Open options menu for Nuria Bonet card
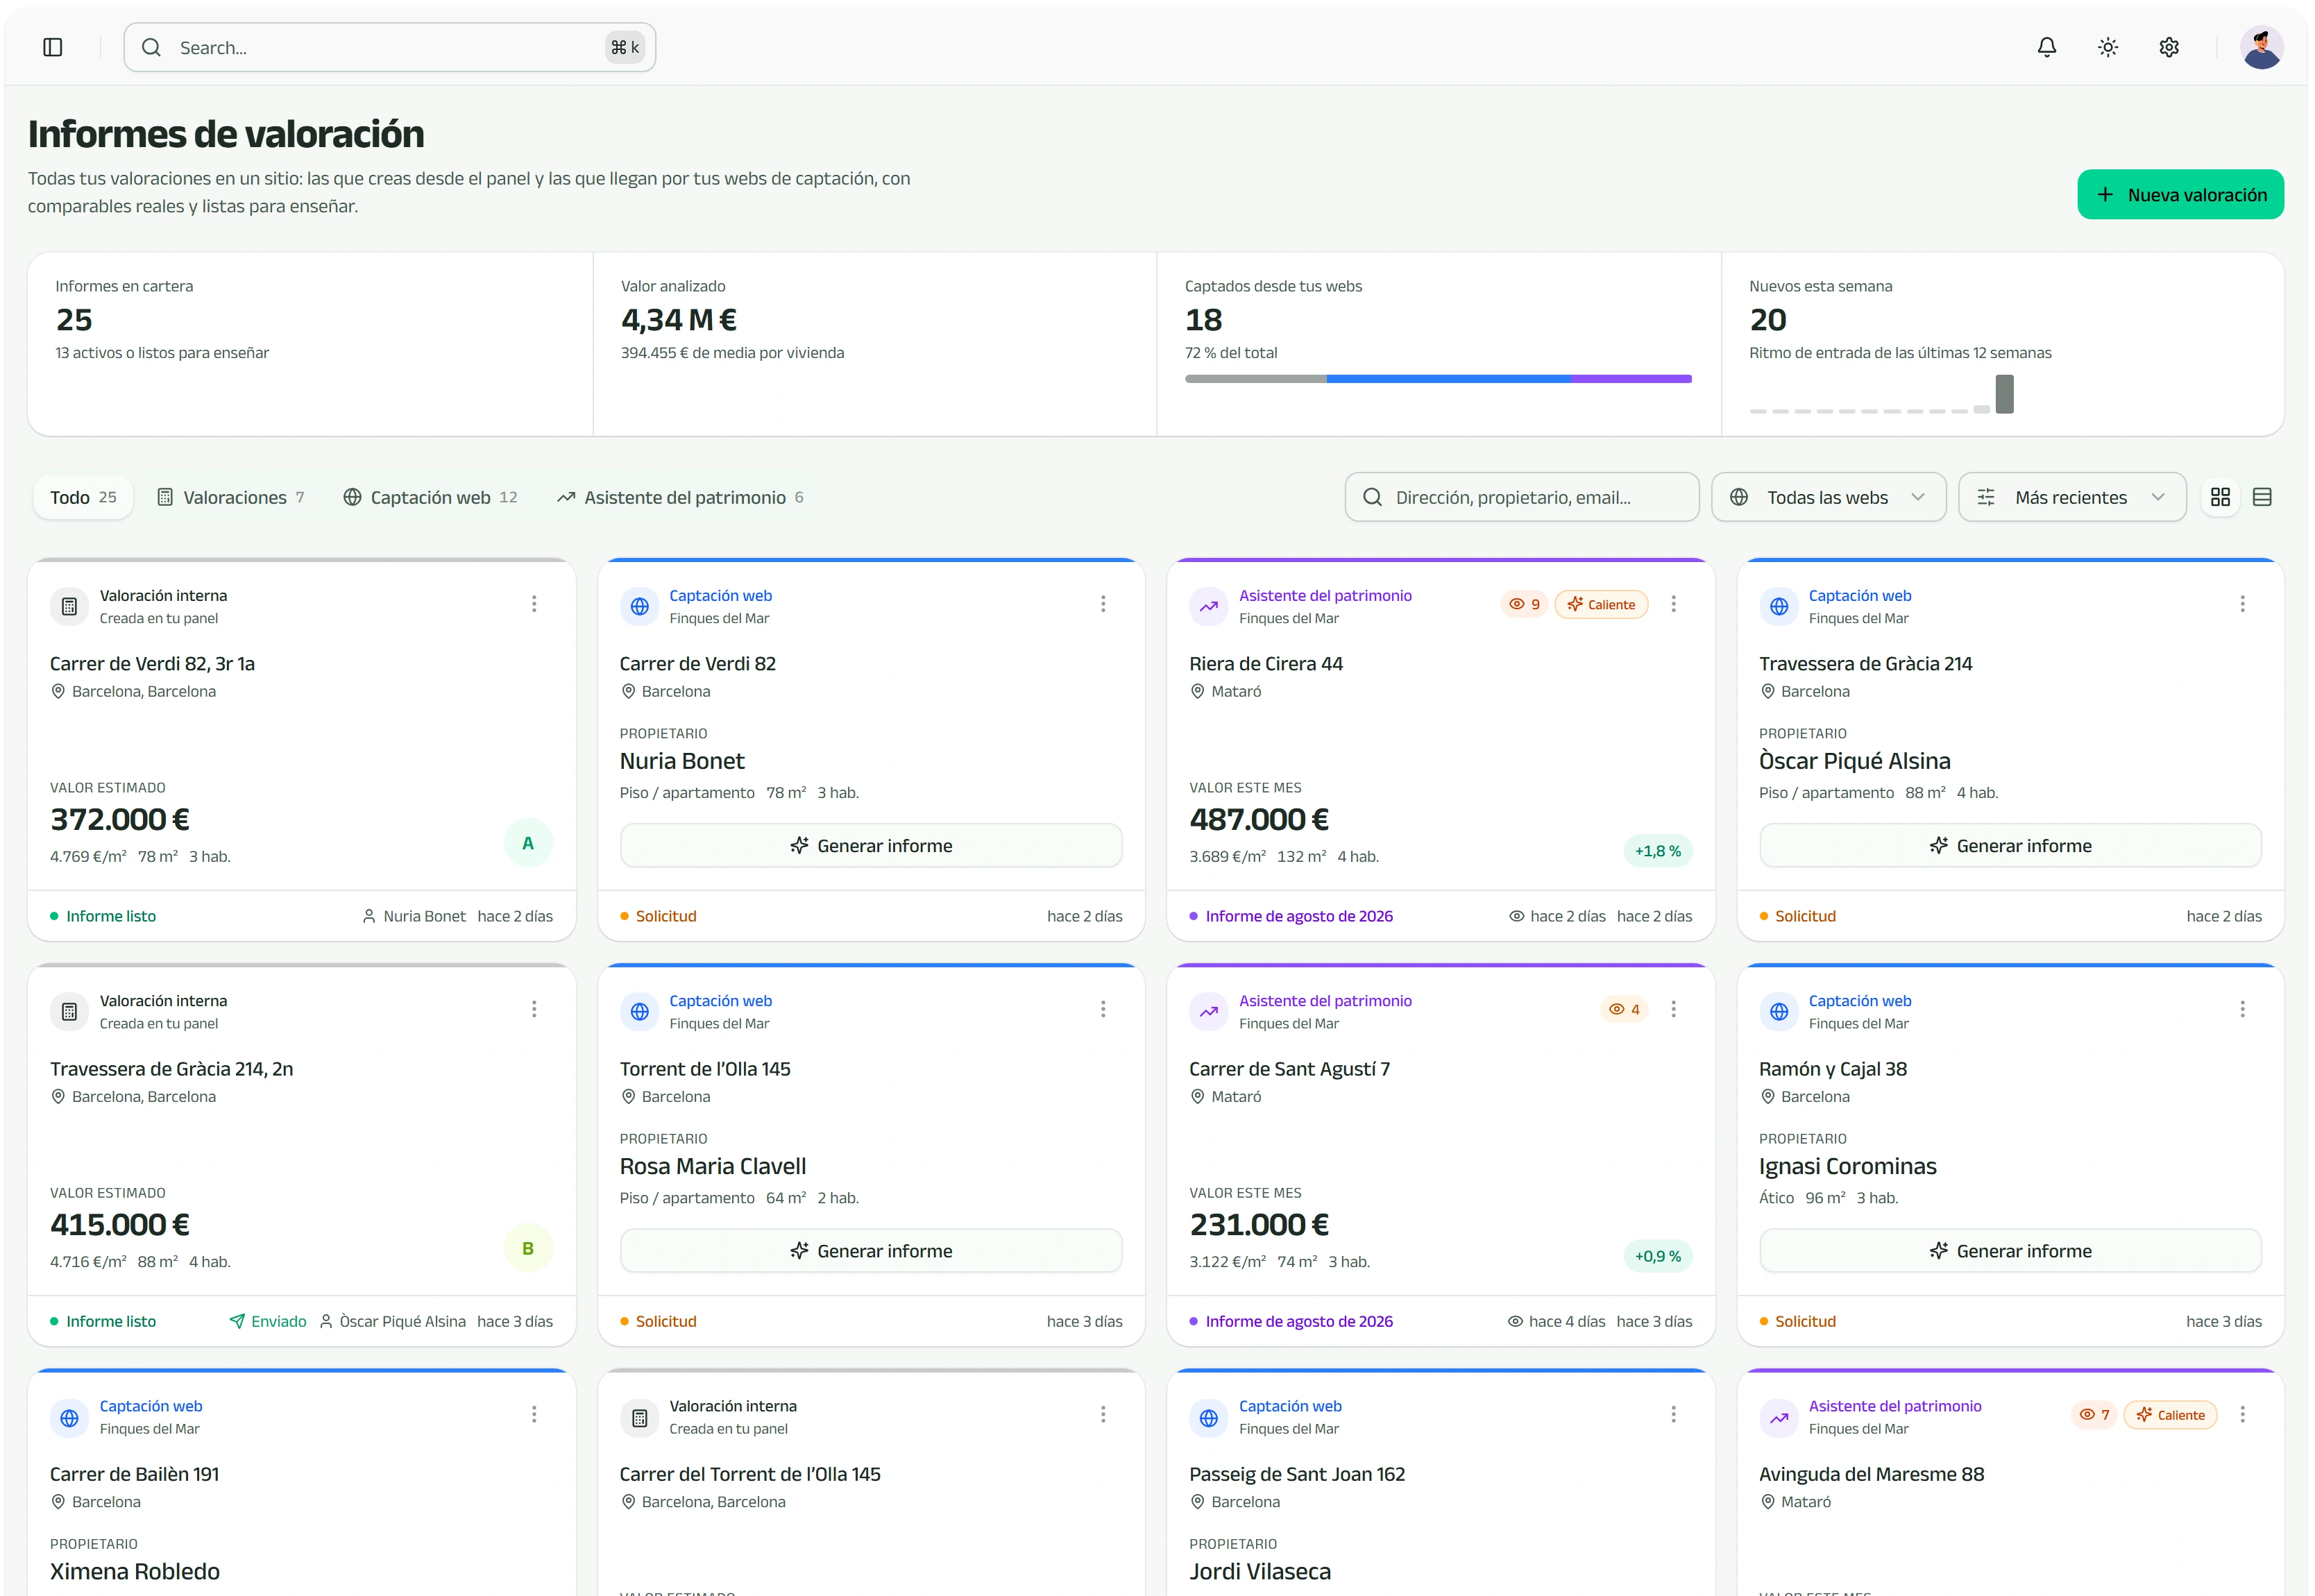2315x1596 pixels. [x=1103, y=604]
